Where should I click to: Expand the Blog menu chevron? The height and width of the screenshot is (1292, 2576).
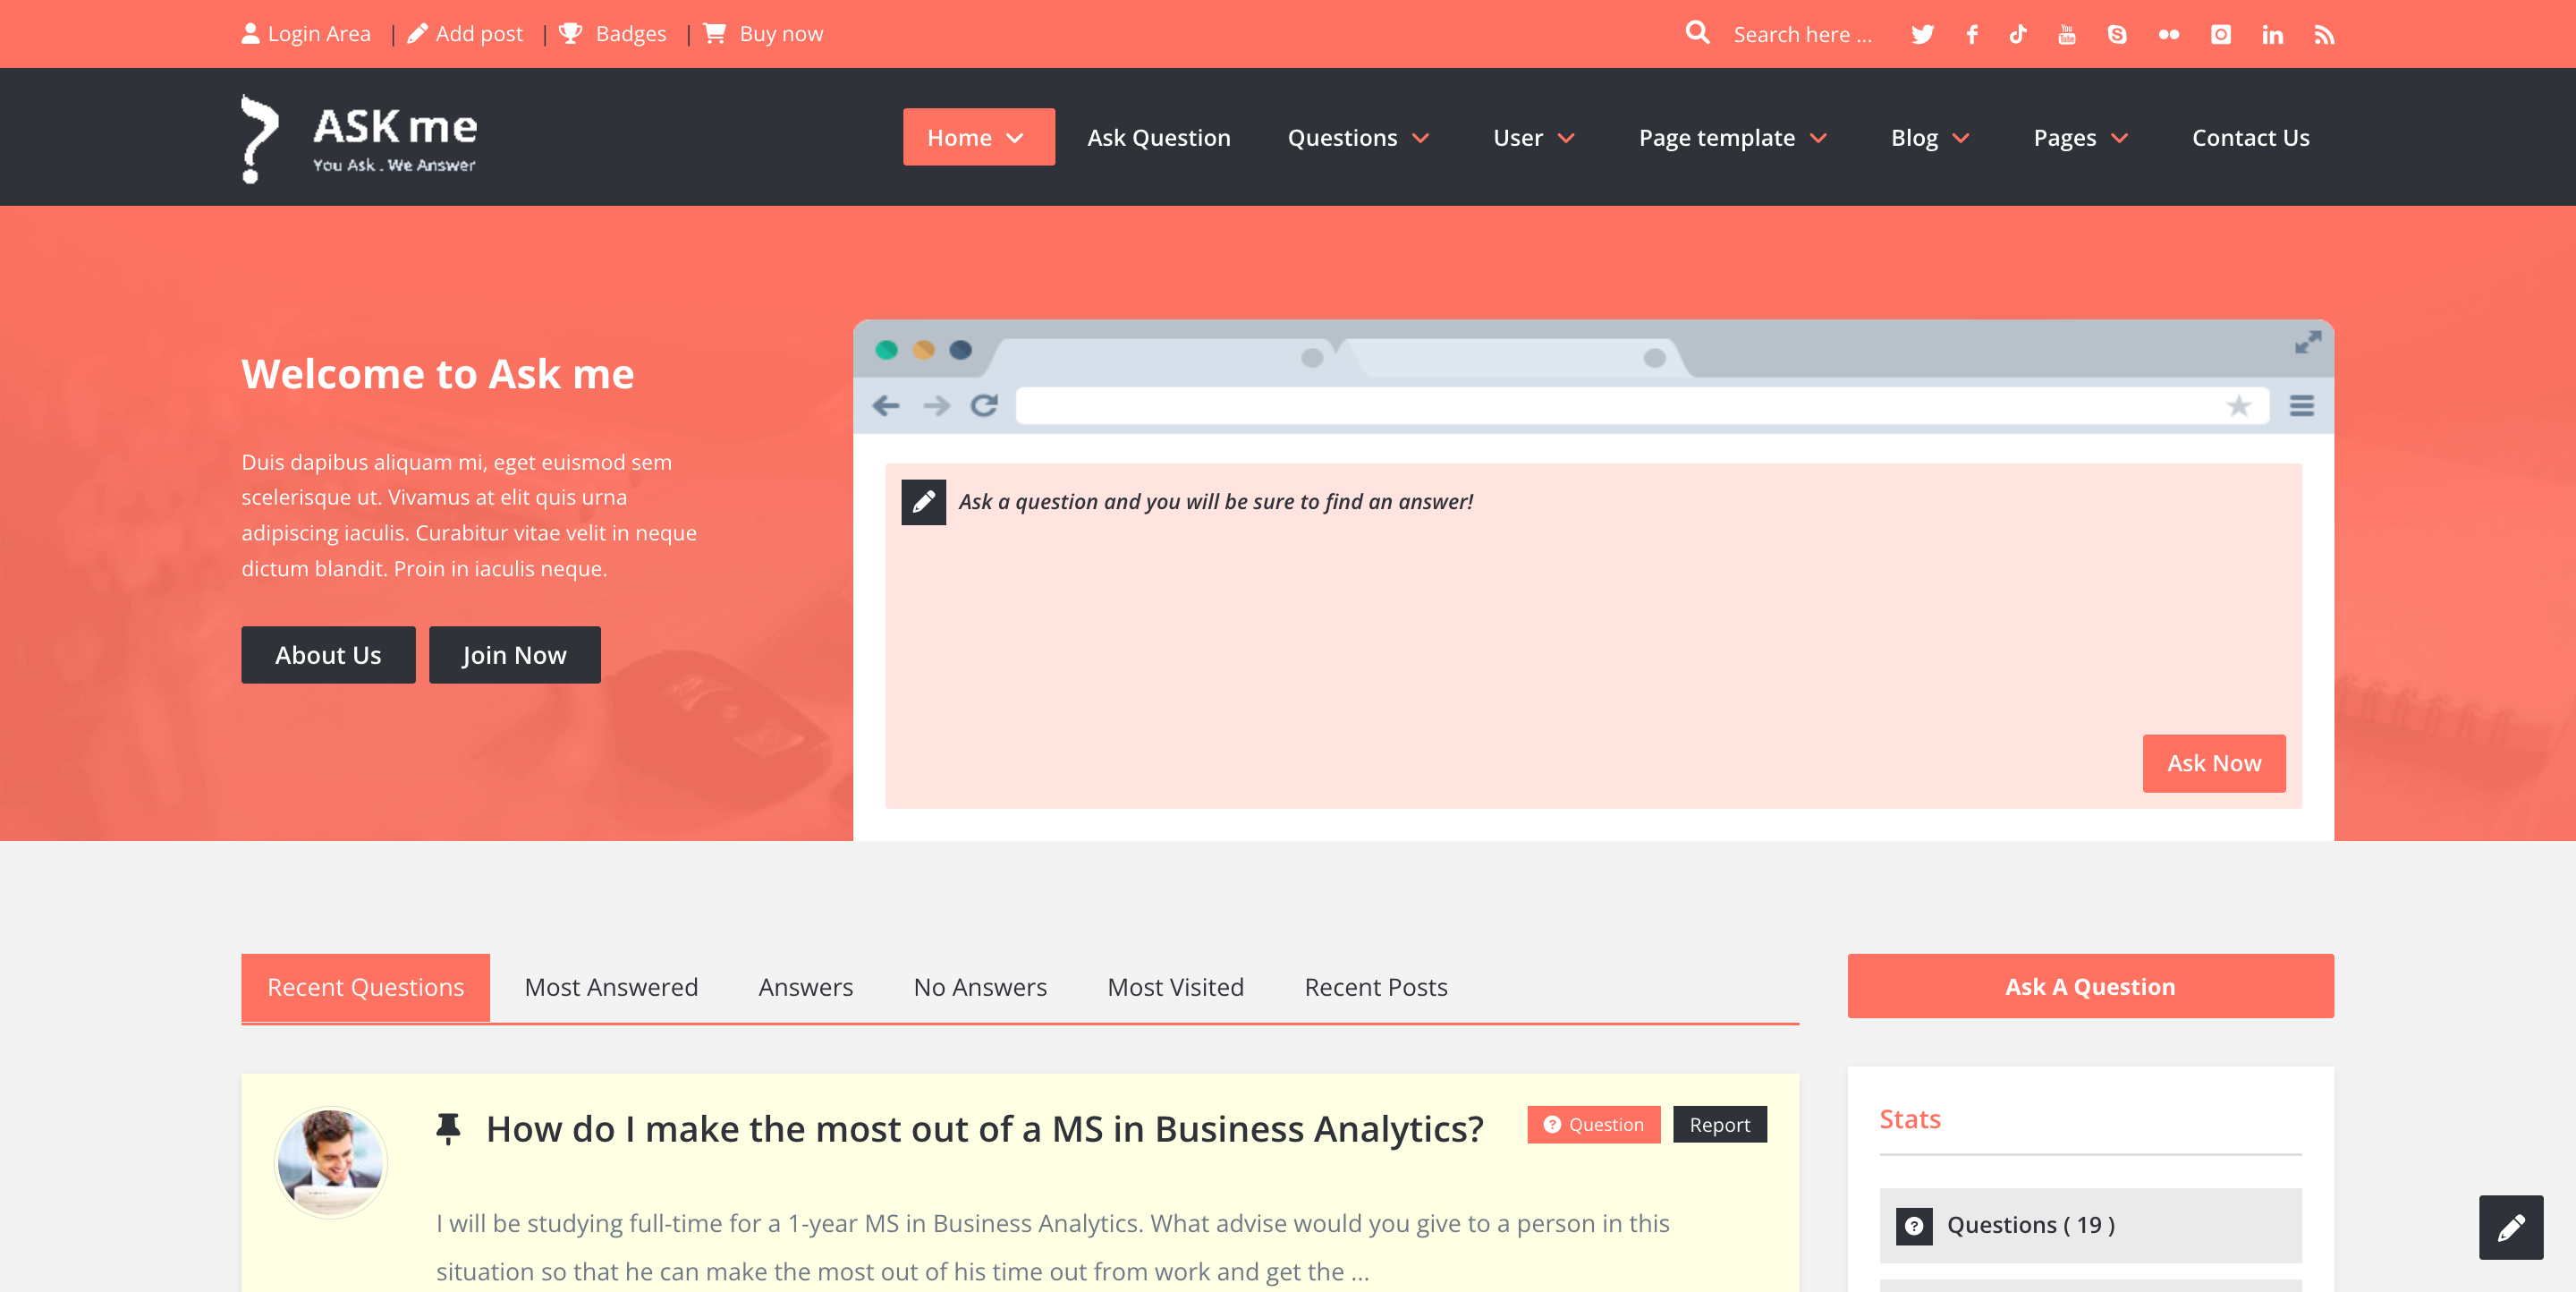[1963, 139]
